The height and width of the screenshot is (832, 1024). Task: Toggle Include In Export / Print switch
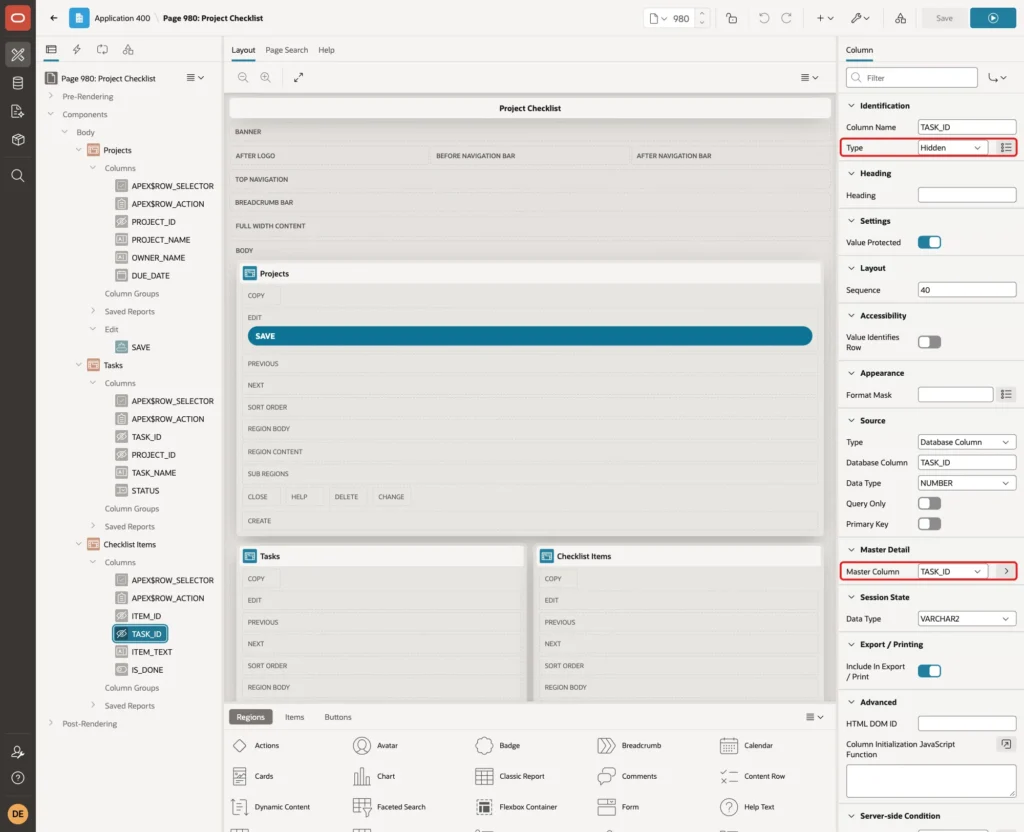point(929,671)
